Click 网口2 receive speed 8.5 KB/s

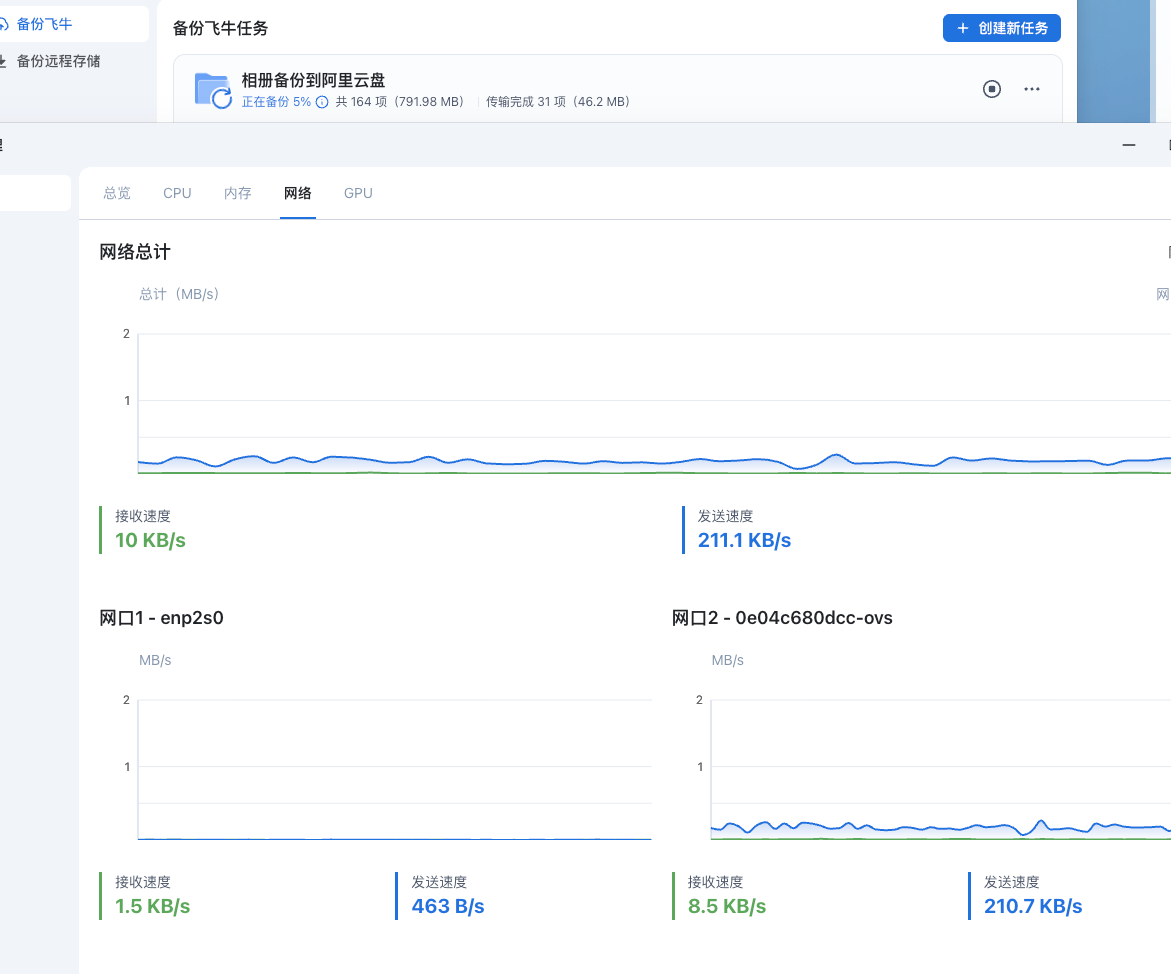pos(727,906)
